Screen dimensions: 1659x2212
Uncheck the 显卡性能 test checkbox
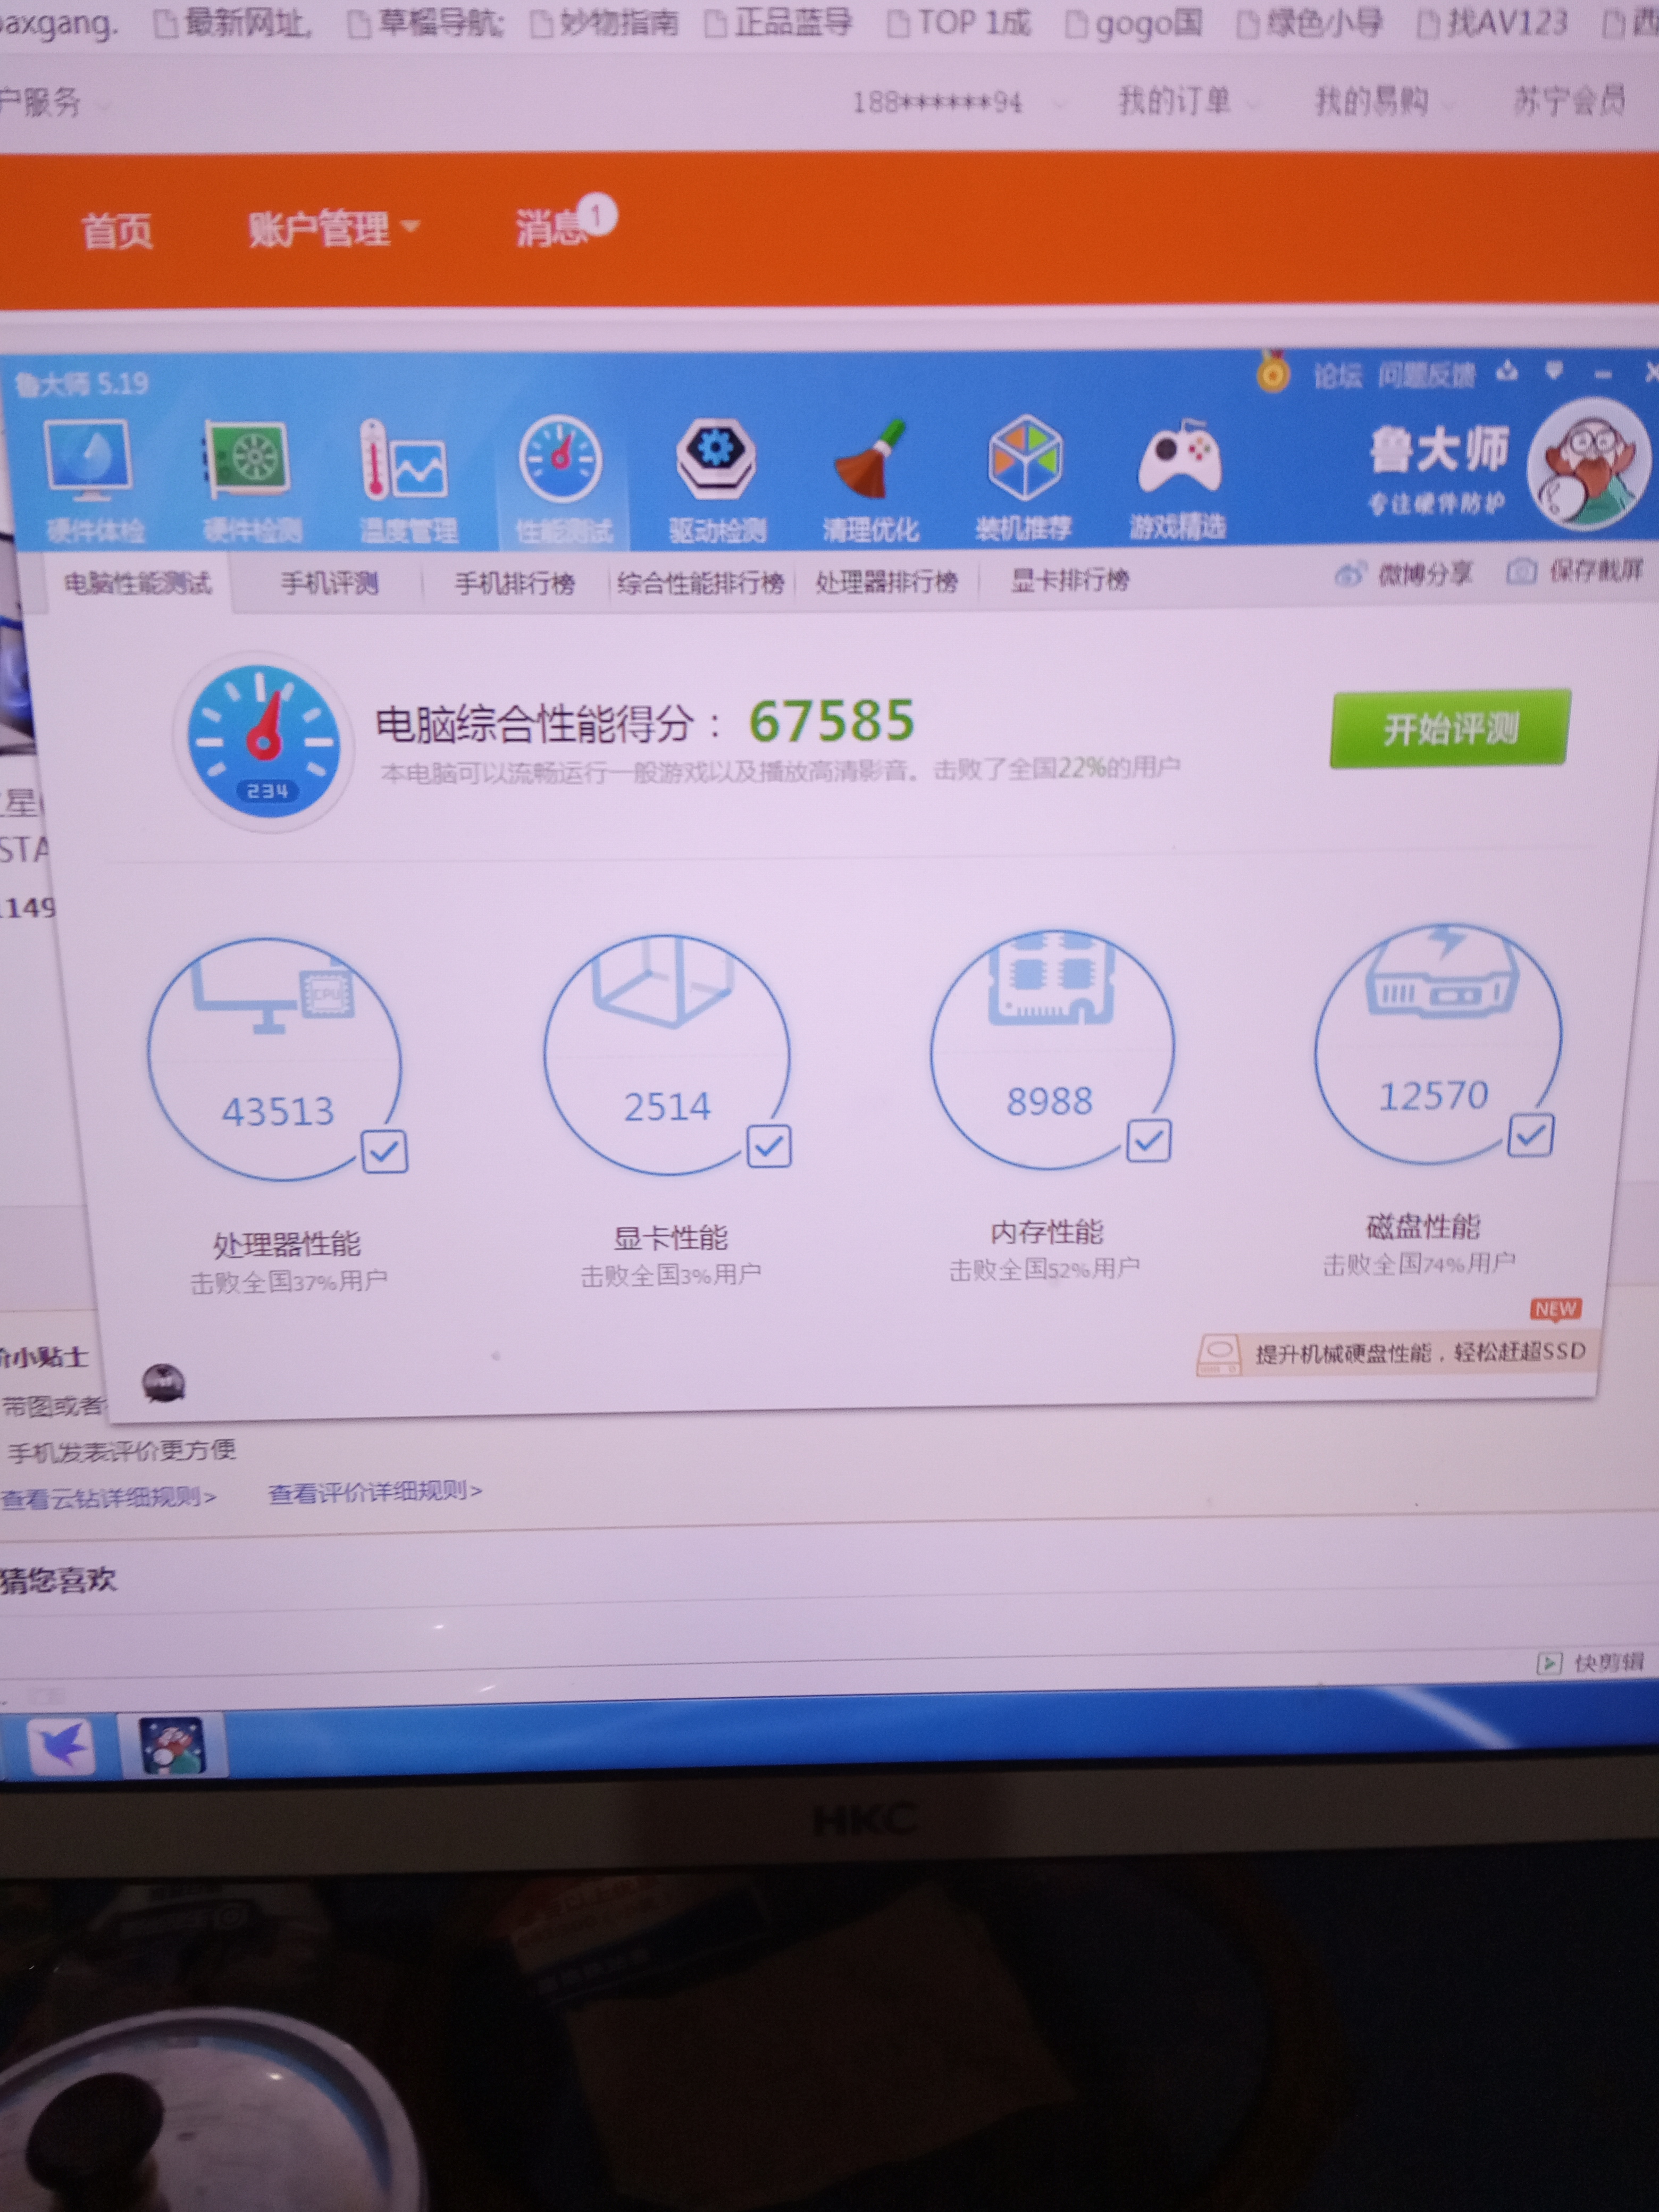pos(769,1146)
